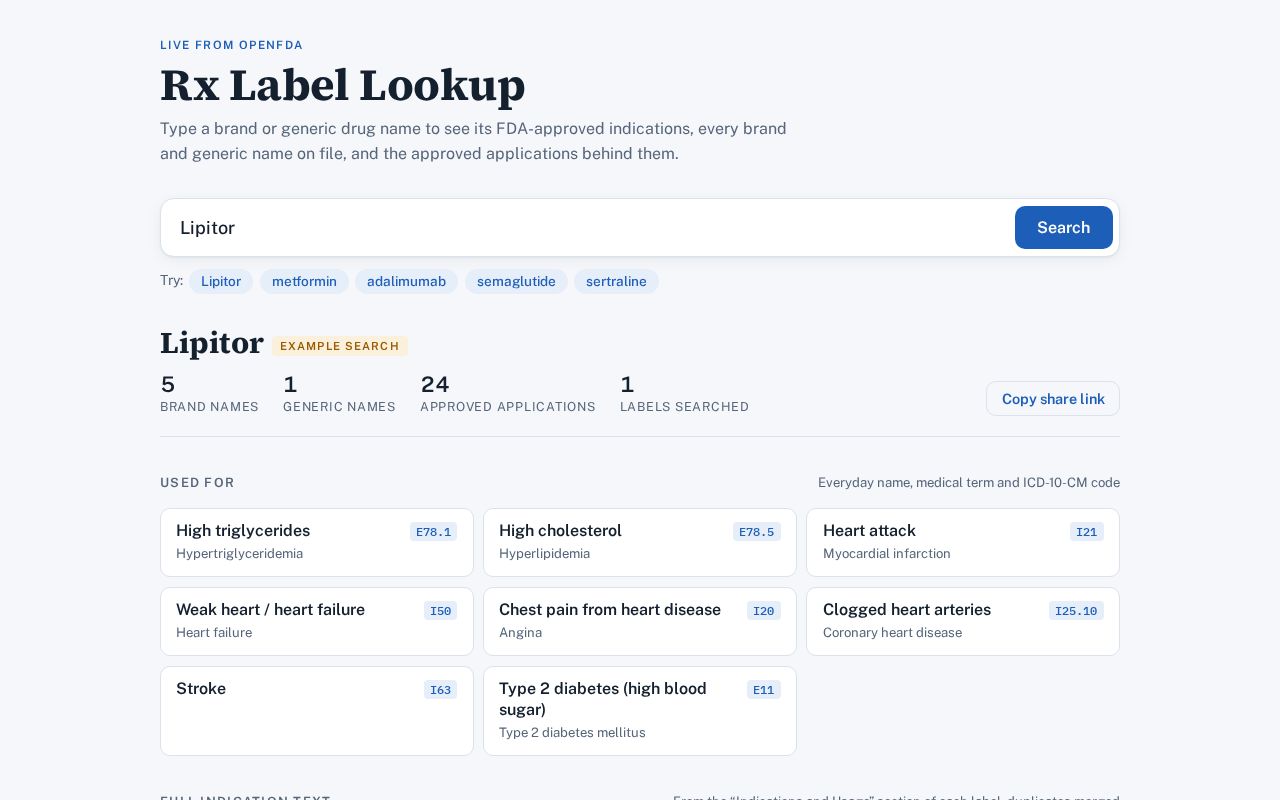Click the Example Search badge

tap(340, 346)
